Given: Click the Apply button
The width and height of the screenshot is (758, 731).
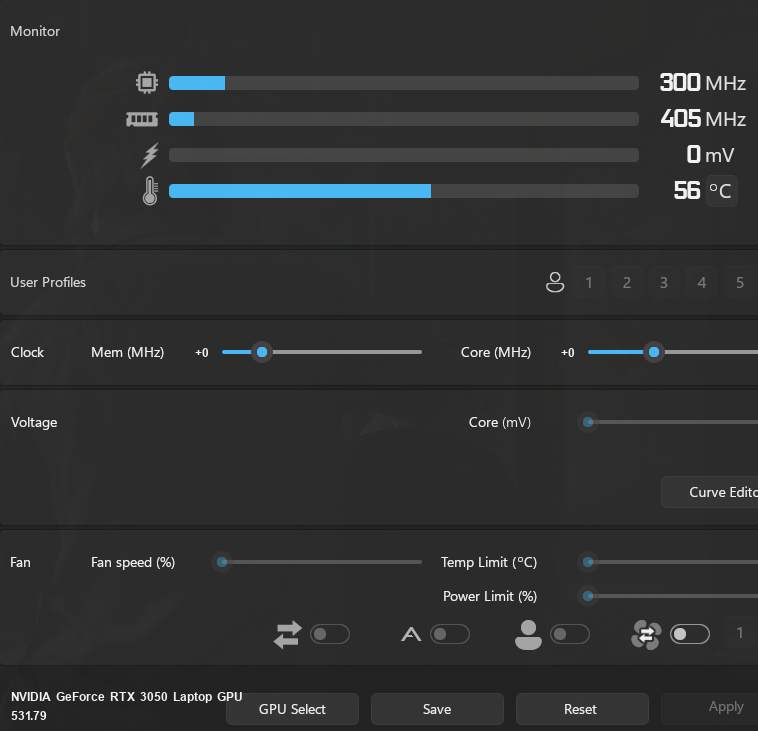Looking at the screenshot, I should [x=710, y=707].
